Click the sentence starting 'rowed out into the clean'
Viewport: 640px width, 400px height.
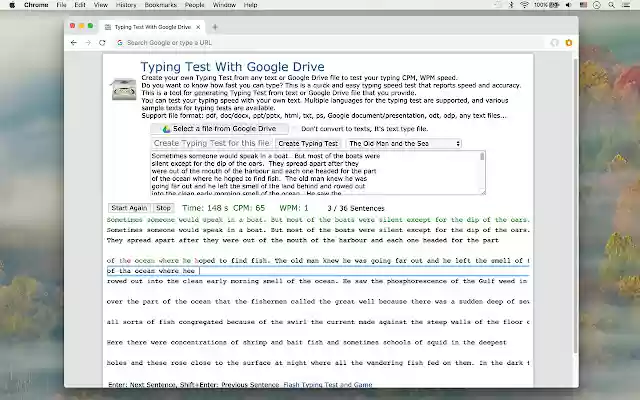click(318, 281)
